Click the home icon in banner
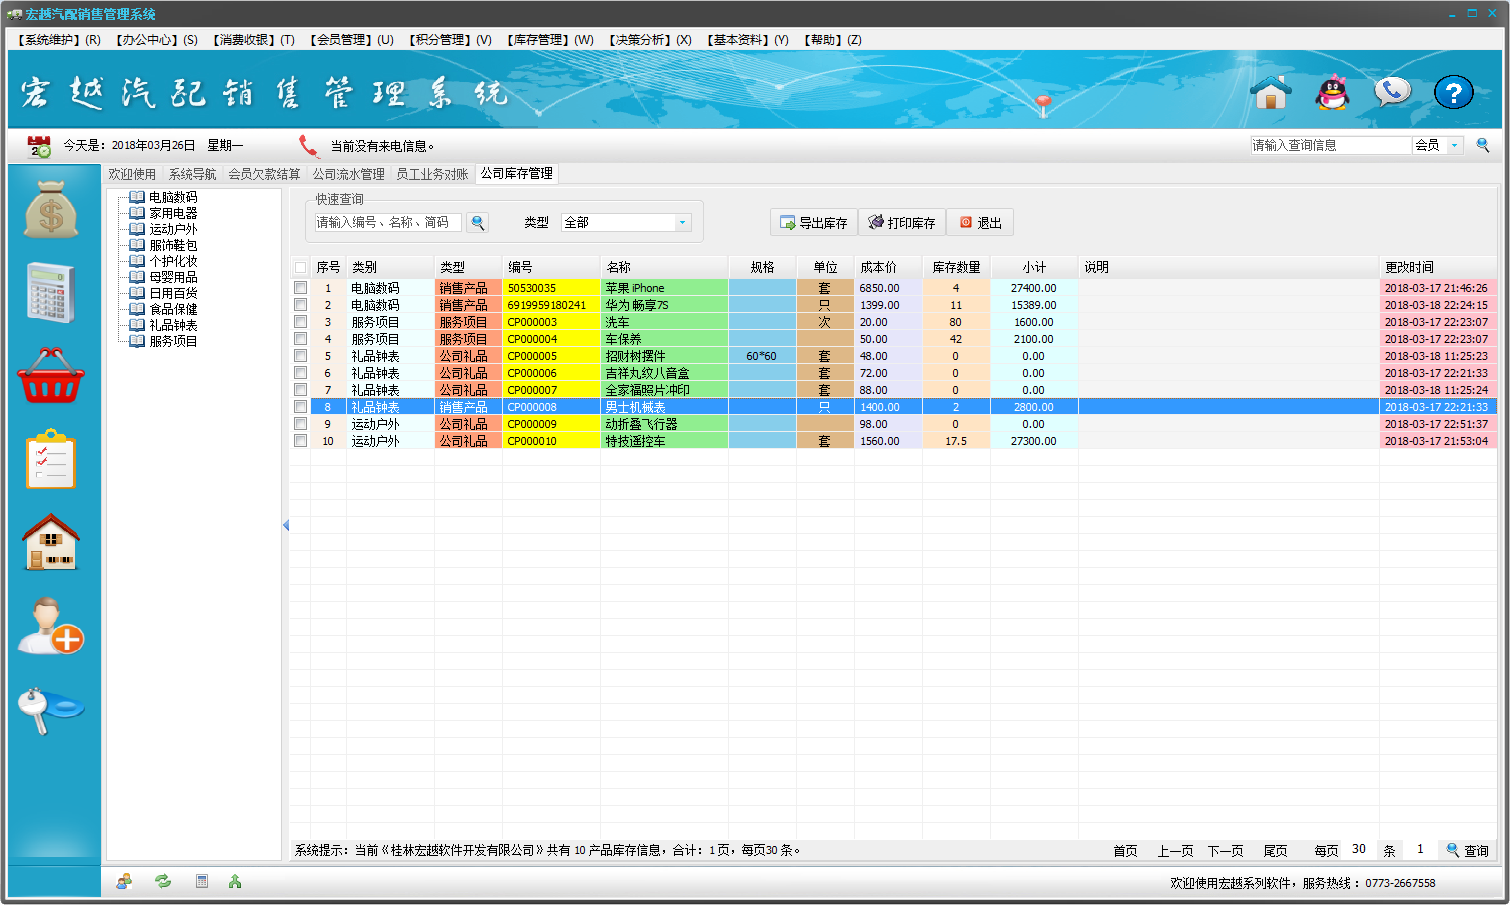 click(1271, 93)
